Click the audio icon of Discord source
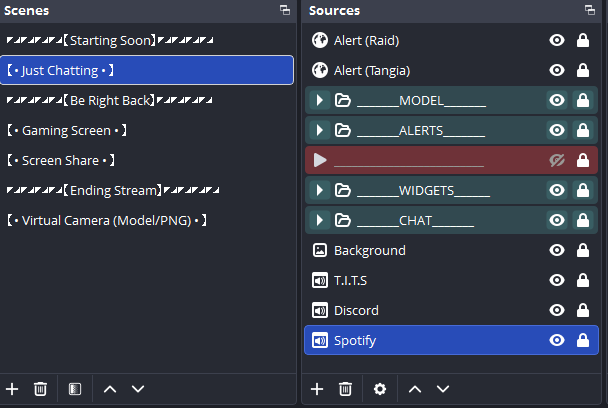This screenshot has width=608, height=408. click(x=320, y=310)
